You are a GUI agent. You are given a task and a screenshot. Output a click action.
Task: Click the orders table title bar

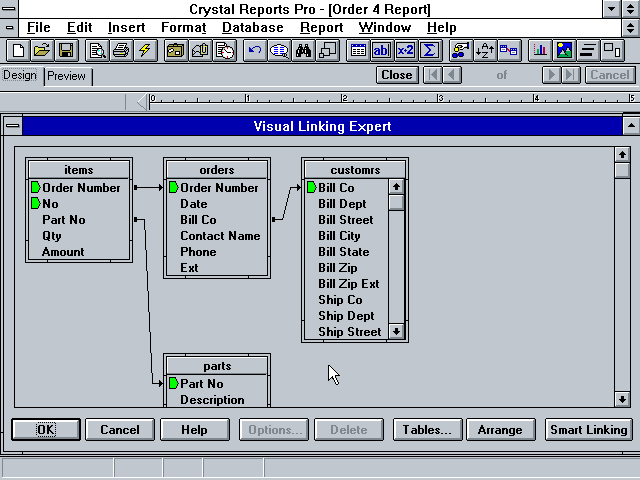(x=217, y=169)
